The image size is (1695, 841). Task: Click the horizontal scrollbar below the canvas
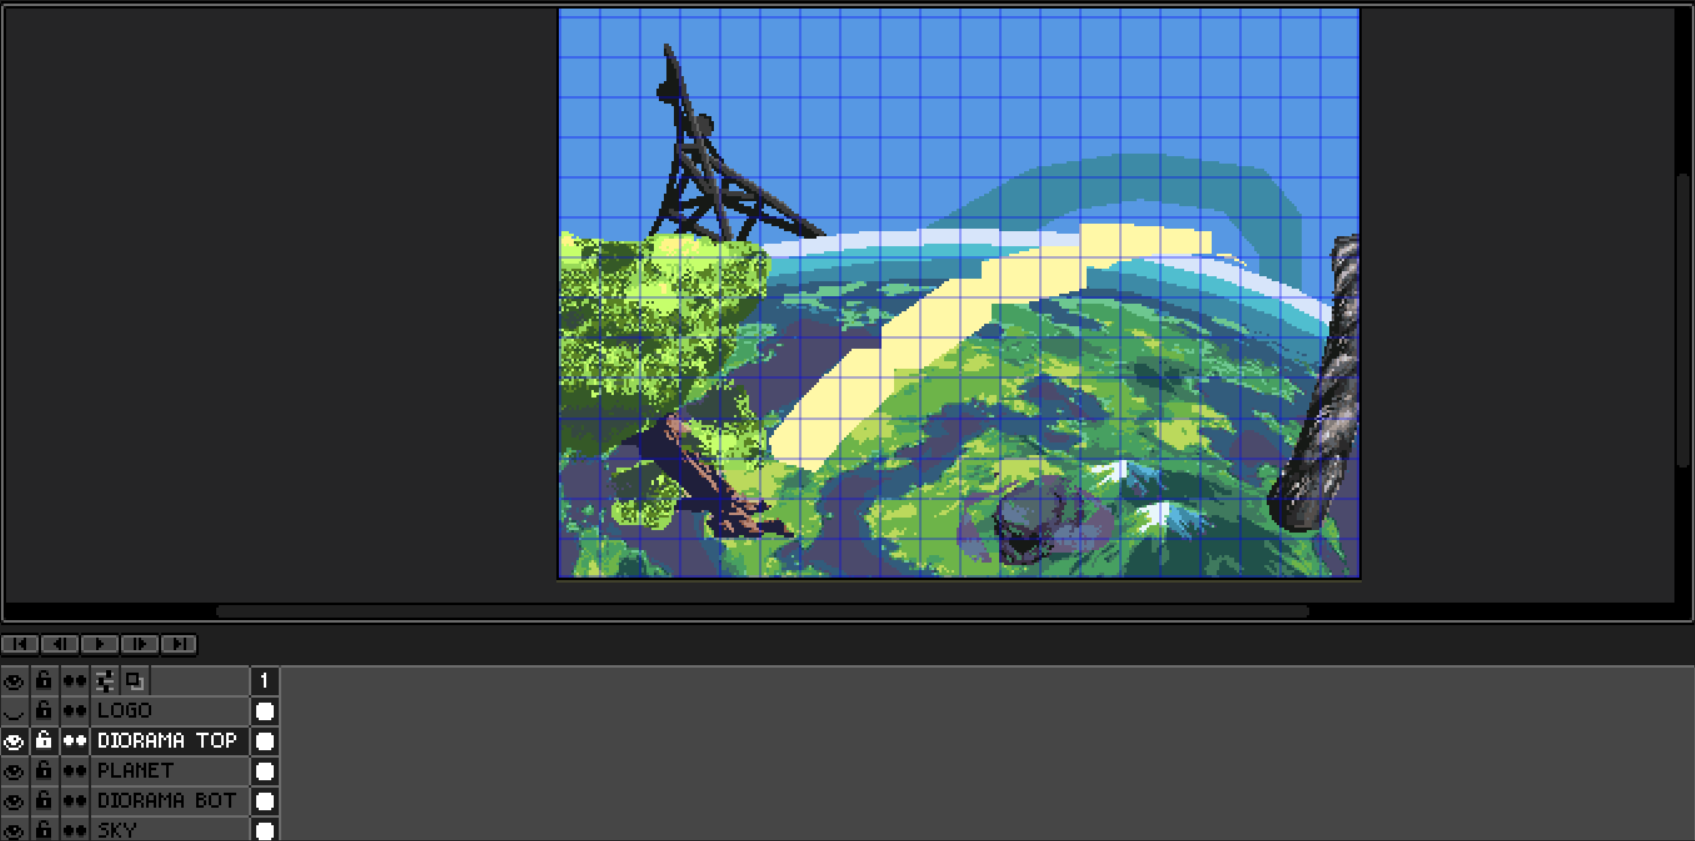pos(762,611)
